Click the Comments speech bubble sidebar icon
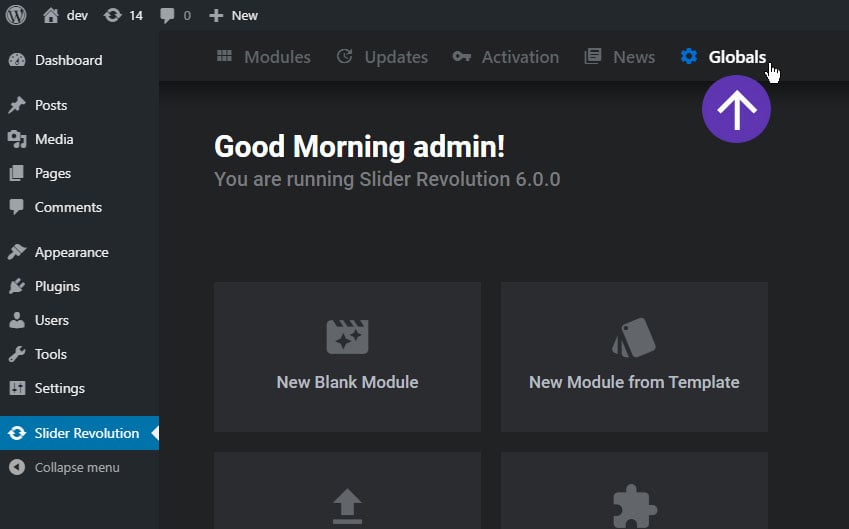This screenshot has height=529, width=849. coord(17,207)
